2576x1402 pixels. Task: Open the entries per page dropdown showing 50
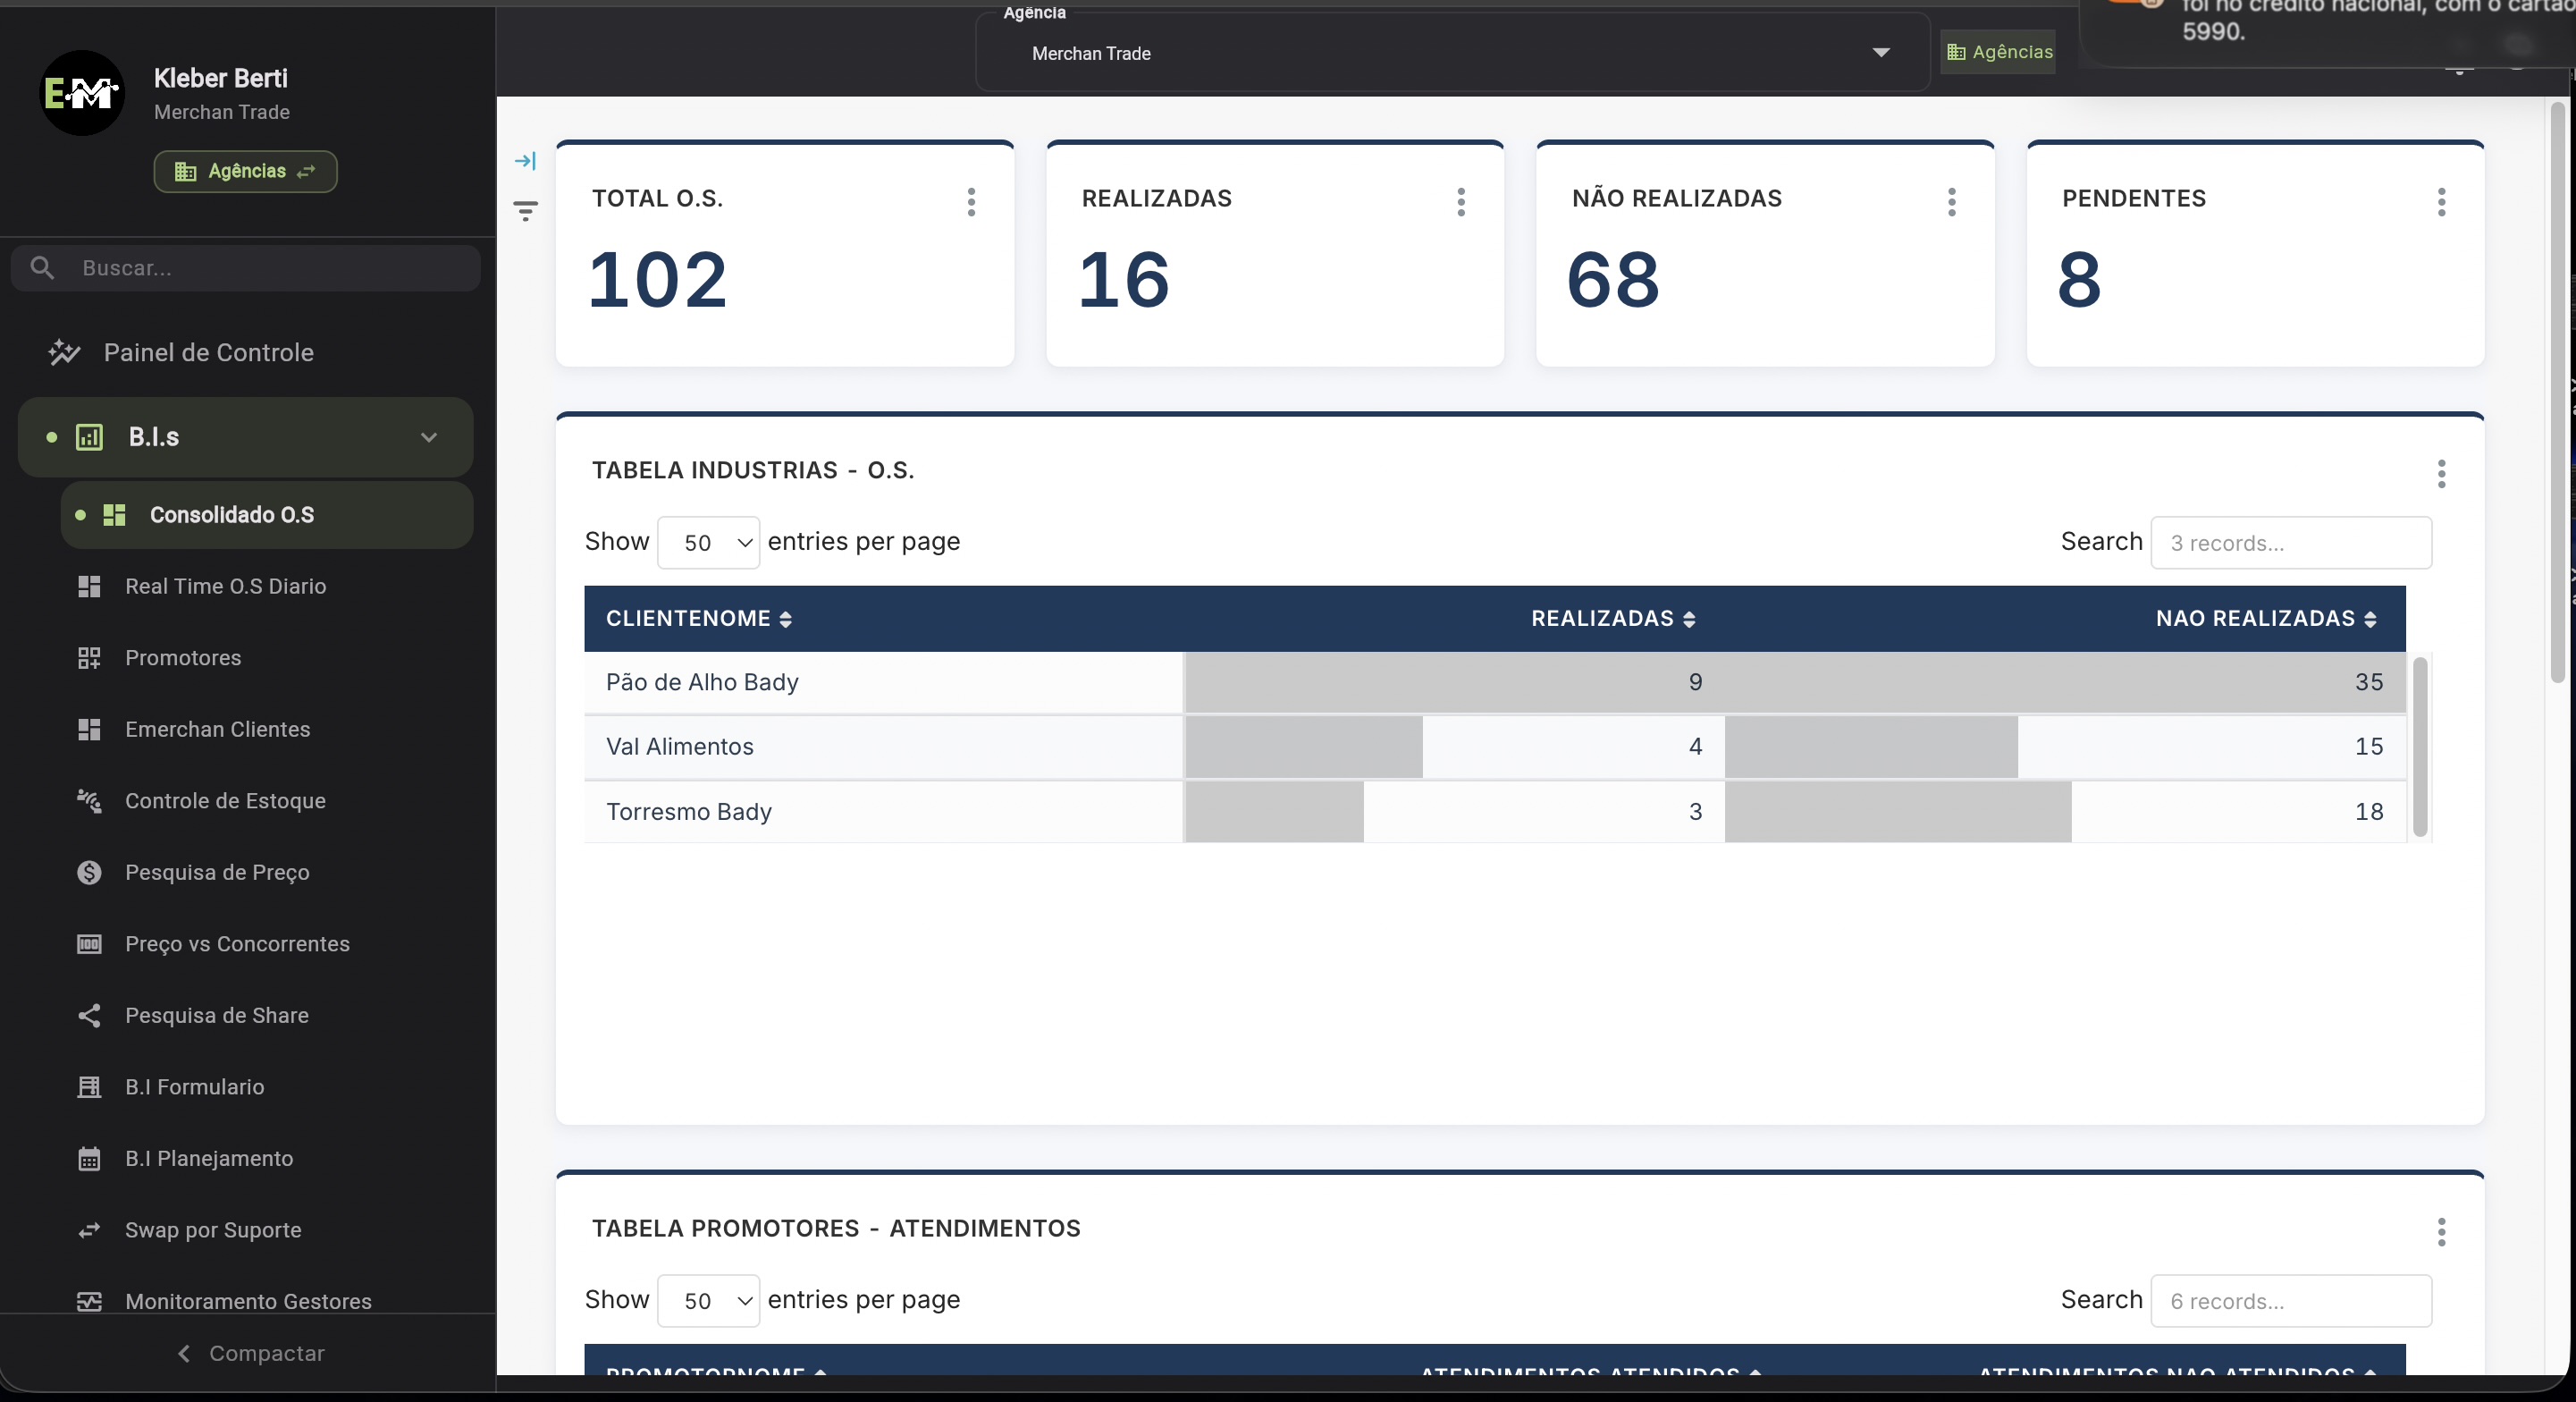coord(709,543)
